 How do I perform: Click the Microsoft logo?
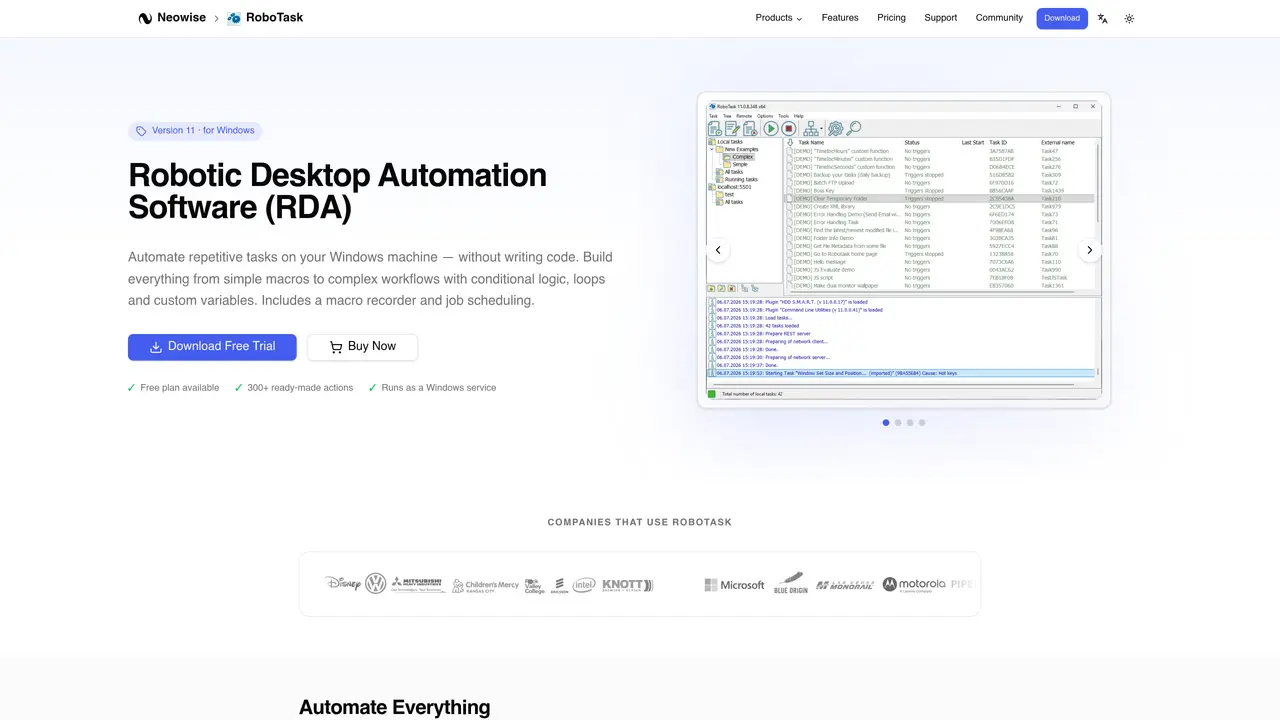pos(734,585)
